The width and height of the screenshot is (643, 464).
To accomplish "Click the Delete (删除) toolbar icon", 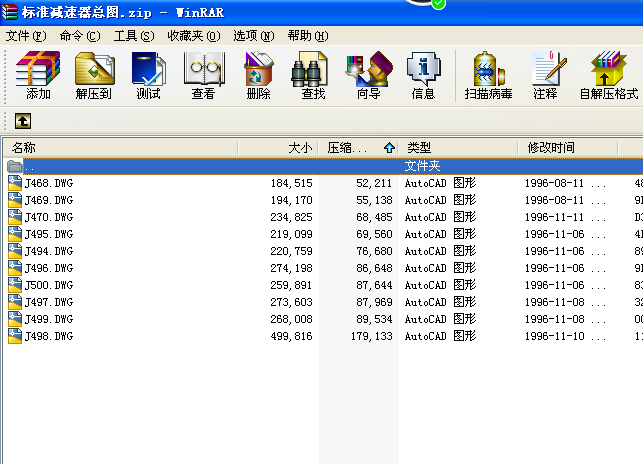I will [258, 75].
